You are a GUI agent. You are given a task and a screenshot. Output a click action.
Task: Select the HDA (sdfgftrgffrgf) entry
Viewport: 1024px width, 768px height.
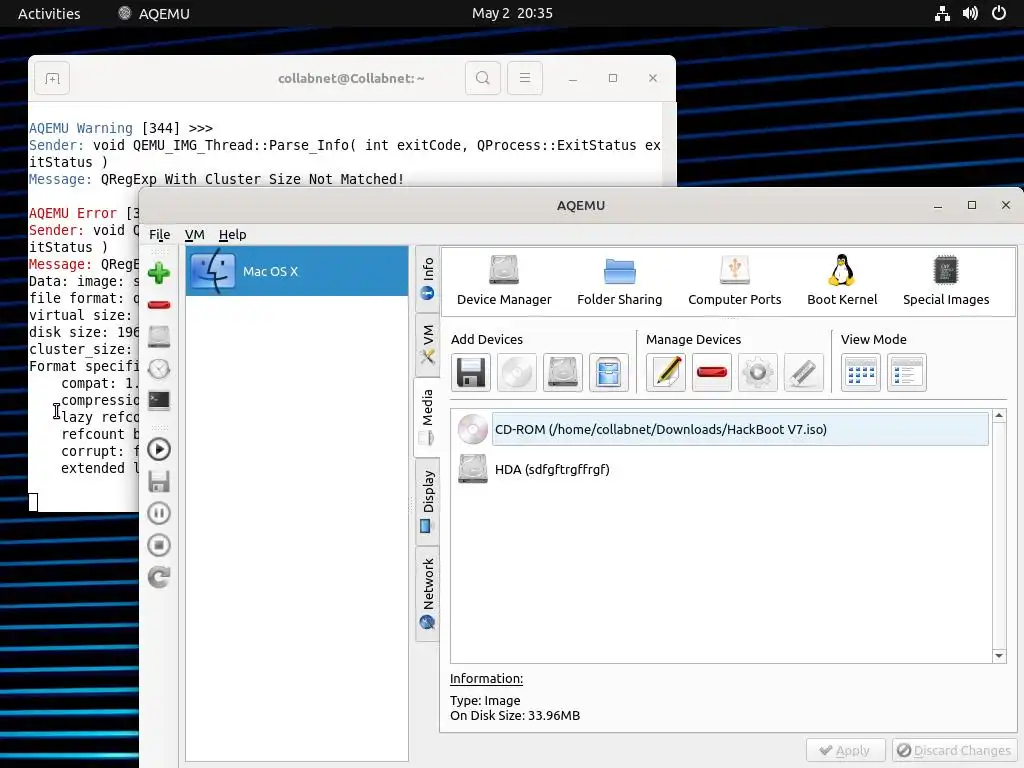(x=722, y=469)
